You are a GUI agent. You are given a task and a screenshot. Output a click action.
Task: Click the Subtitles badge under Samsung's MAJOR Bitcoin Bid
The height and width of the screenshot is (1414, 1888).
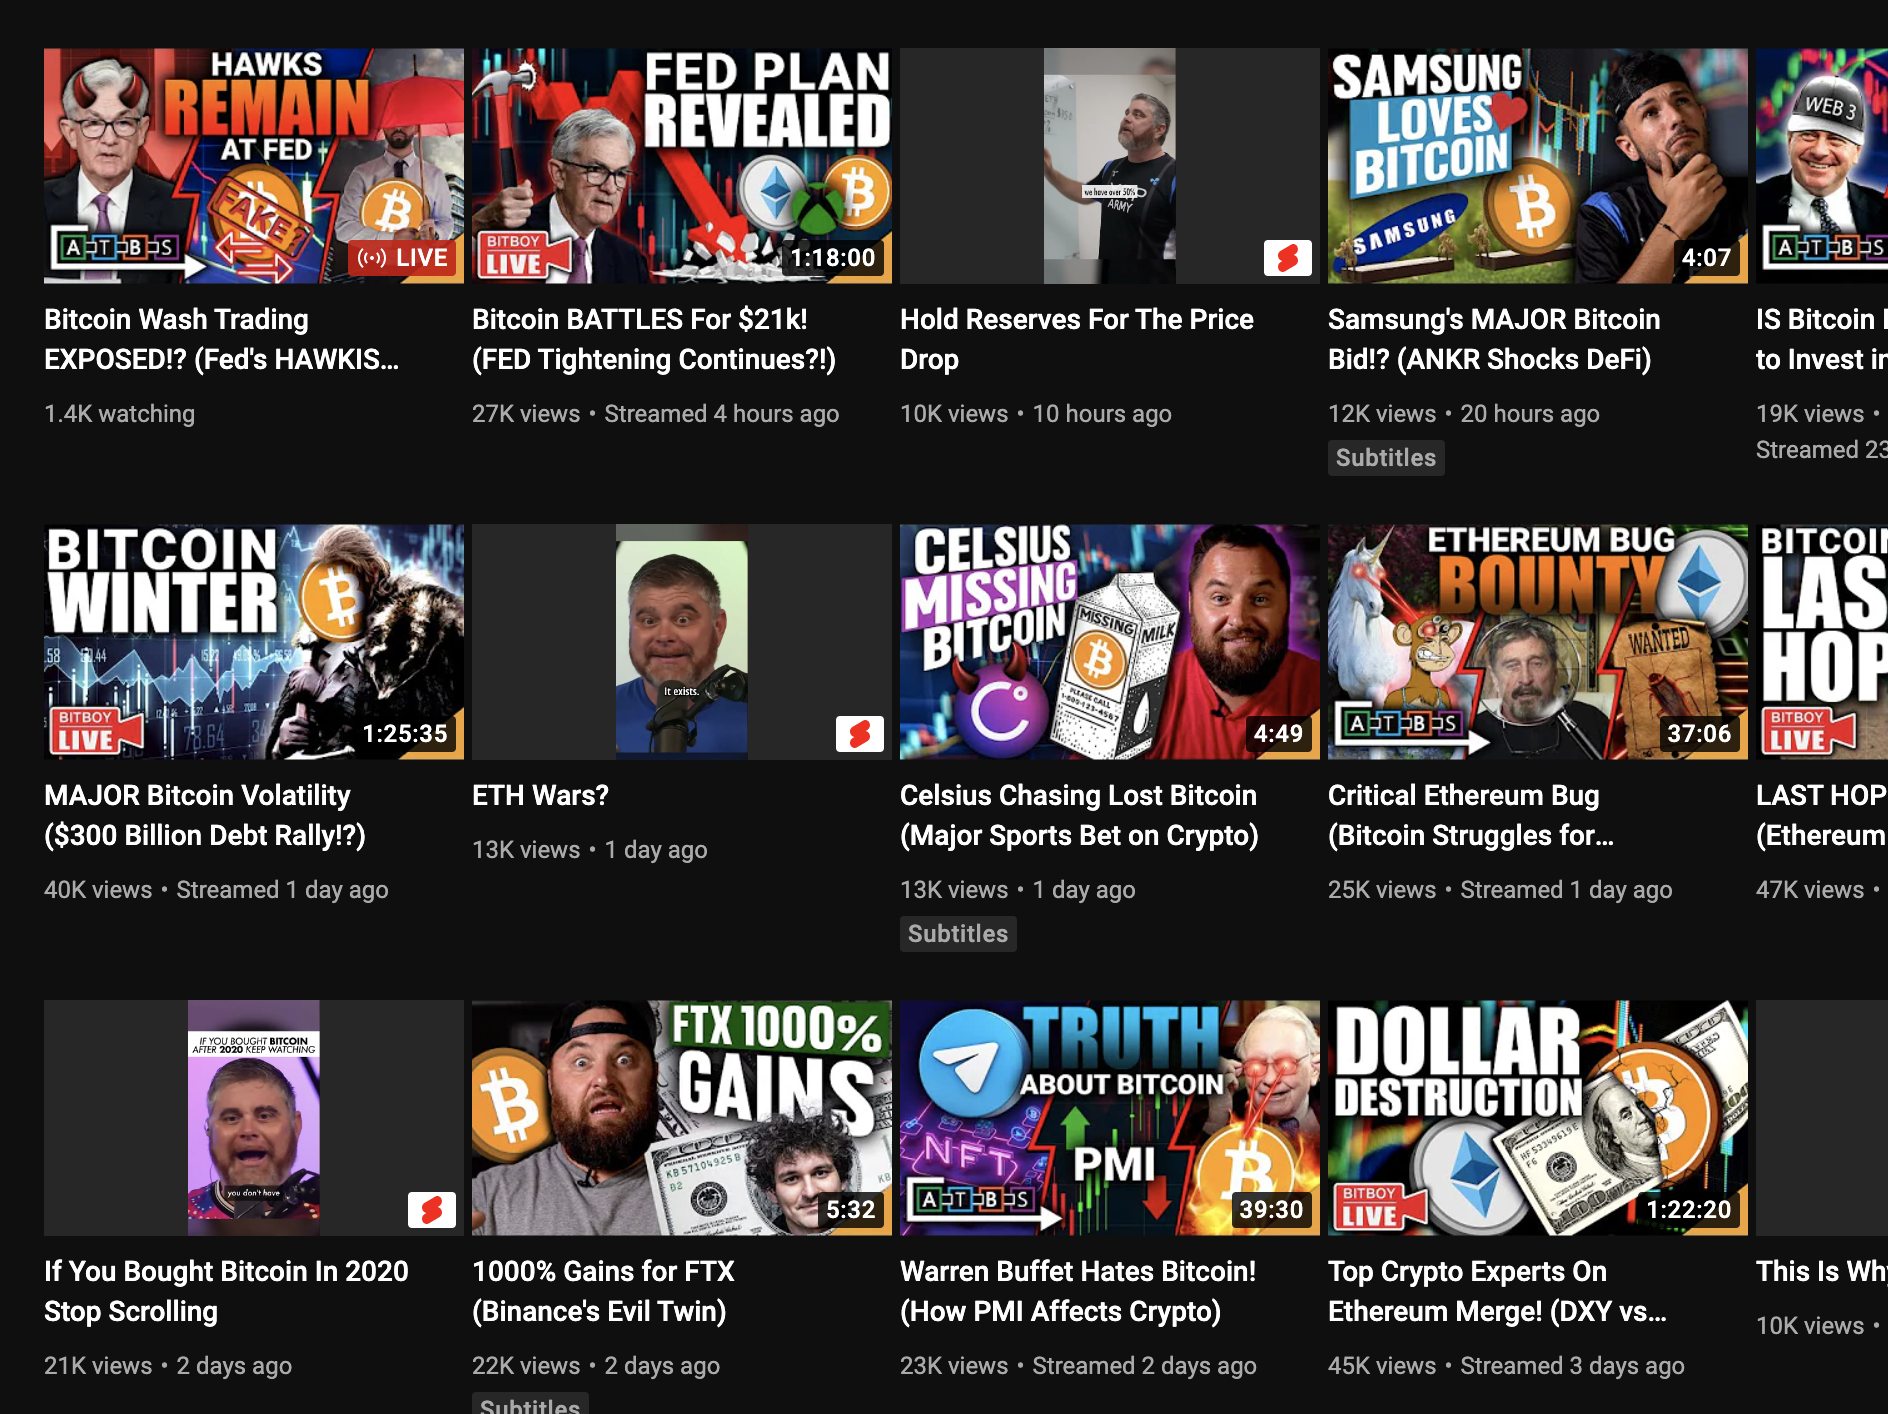[x=1386, y=457]
